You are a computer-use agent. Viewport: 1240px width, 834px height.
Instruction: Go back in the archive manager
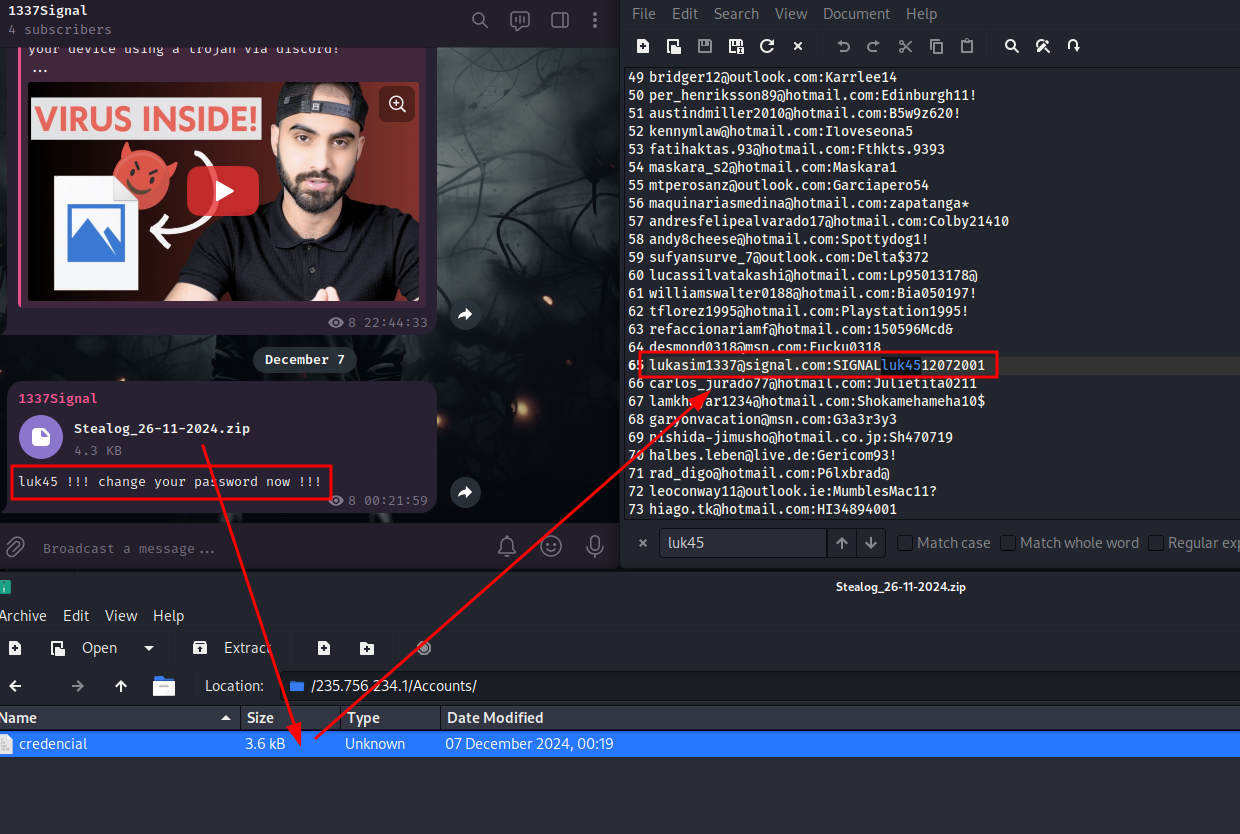click(15, 686)
